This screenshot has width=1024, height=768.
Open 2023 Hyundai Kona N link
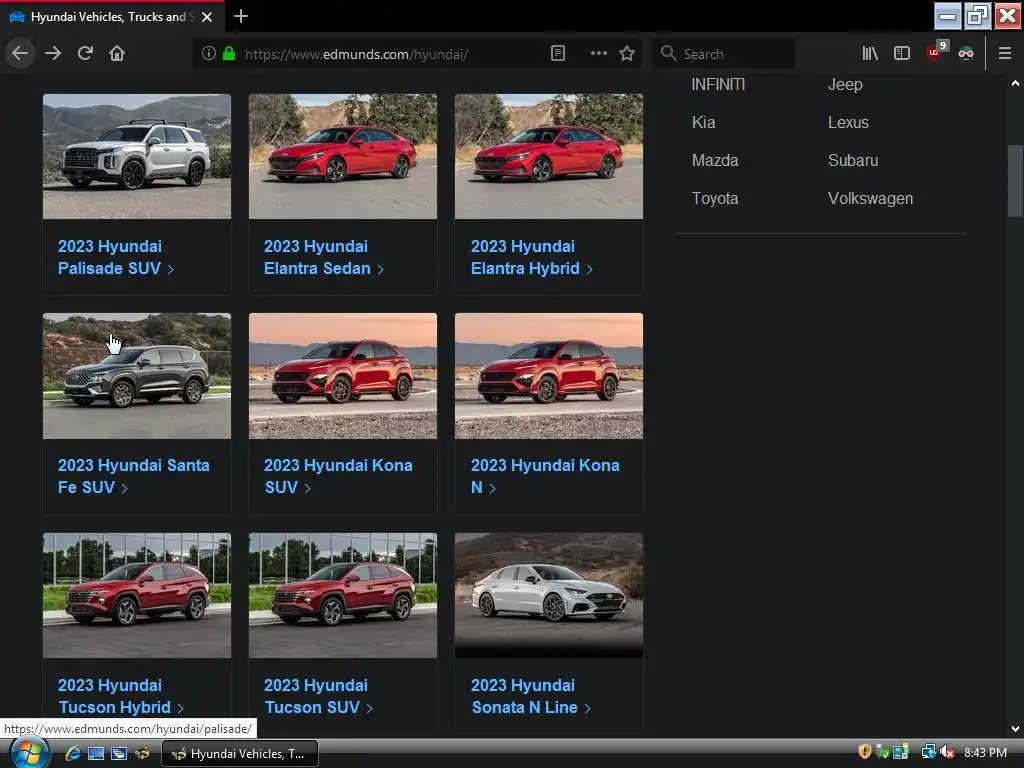pyautogui.click(x=545, y=476)
